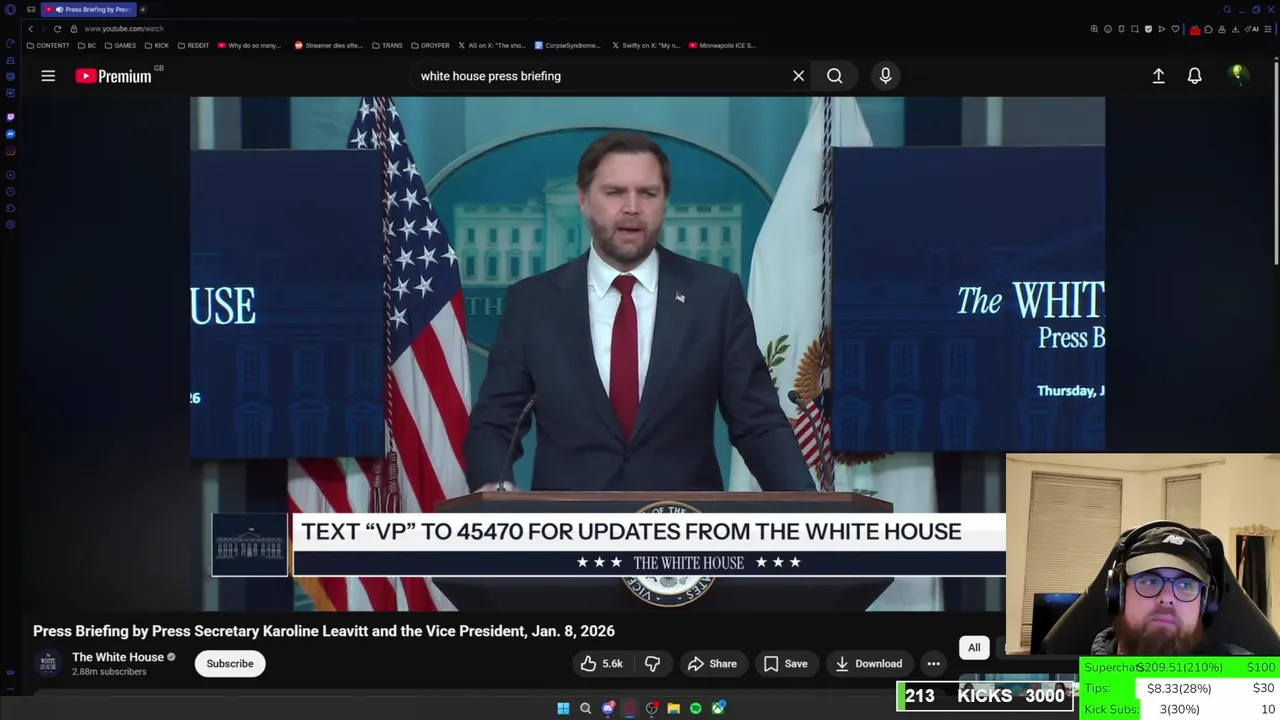Image resolution: width=1280 pixels, height=720 pixels.
Task: Open The White House channel name link
Action: tap(117, 657)
